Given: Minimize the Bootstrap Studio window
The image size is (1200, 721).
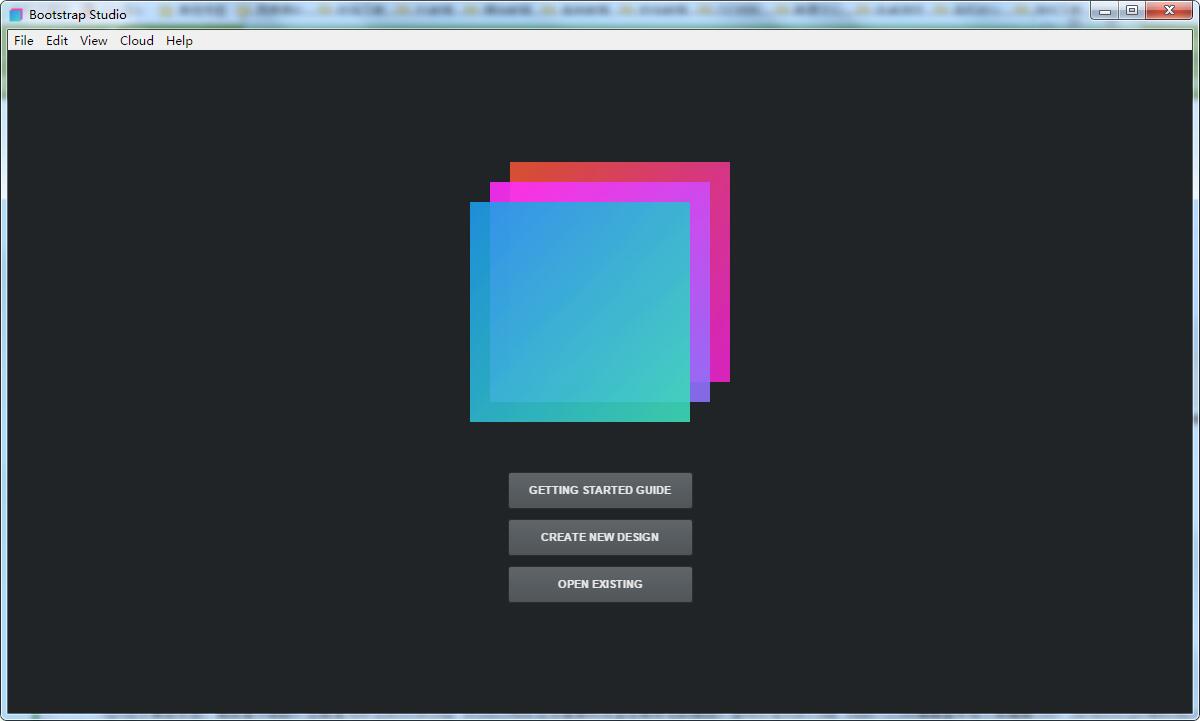Looking at the screenshot, I should coord(1105,11).
